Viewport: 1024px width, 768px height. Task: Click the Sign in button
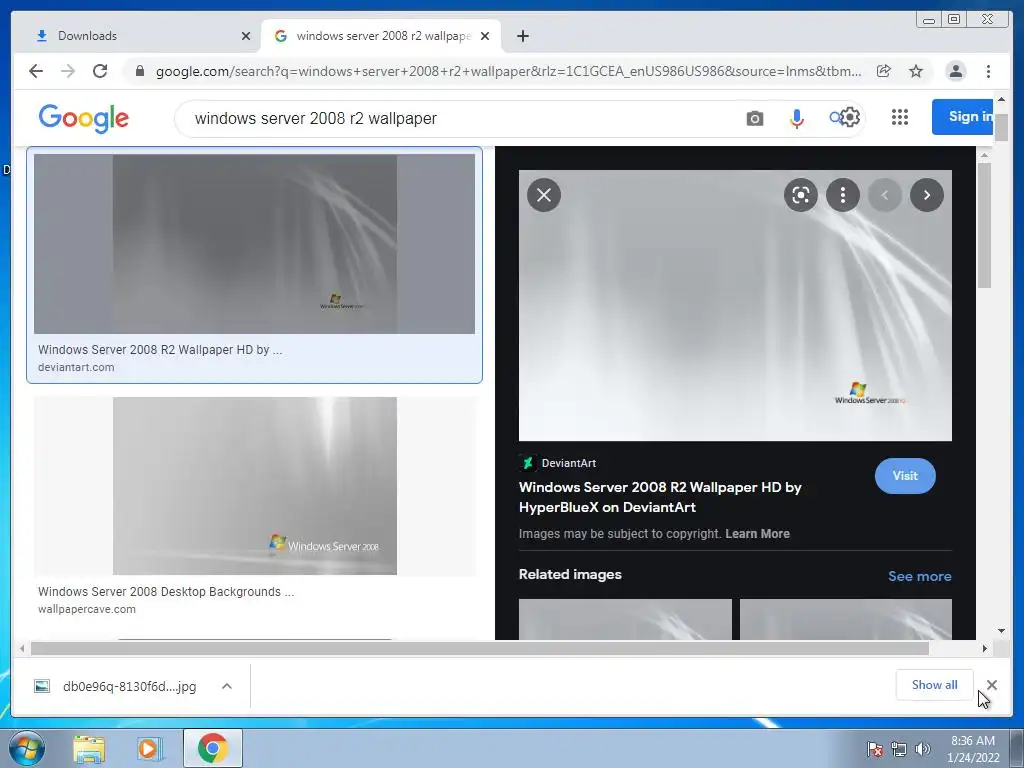[963, 117]
